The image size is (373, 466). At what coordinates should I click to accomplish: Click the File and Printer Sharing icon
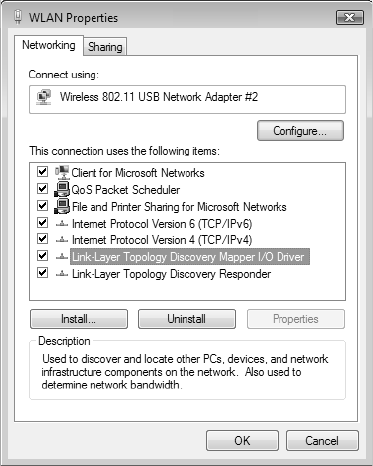click(62, 206)
